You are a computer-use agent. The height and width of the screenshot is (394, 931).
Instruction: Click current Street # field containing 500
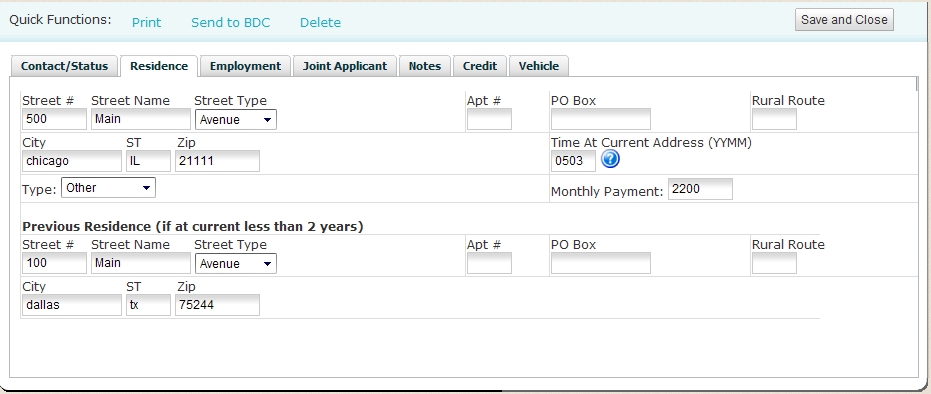pyautogui.click(x=55, y=119)
